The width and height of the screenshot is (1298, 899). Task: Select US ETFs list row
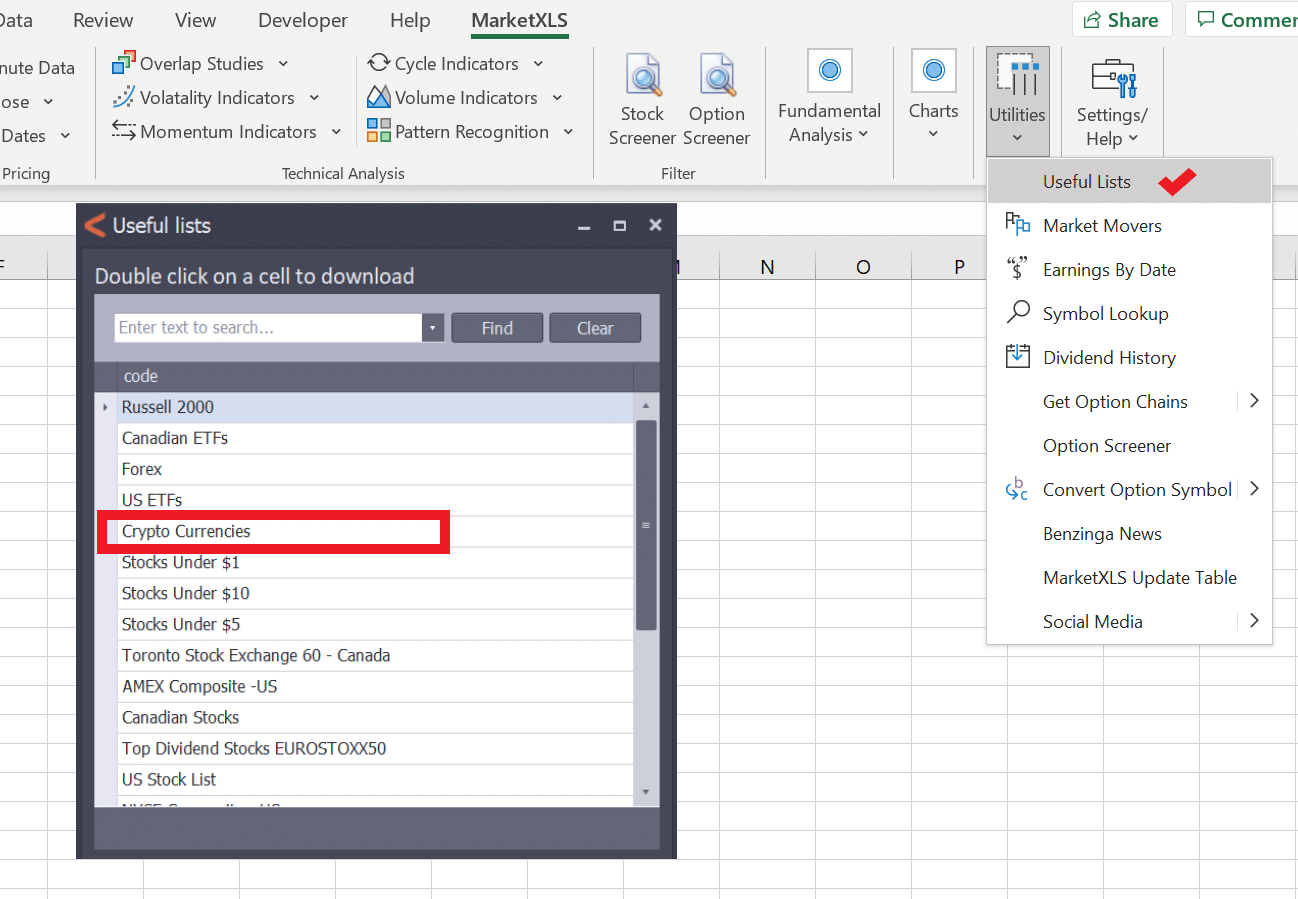375,500
